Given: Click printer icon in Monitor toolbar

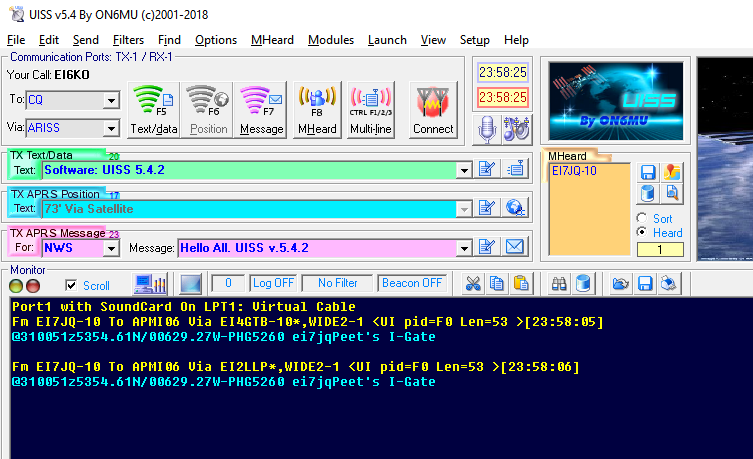Looking at the screenshot, I should coord(668,284).
